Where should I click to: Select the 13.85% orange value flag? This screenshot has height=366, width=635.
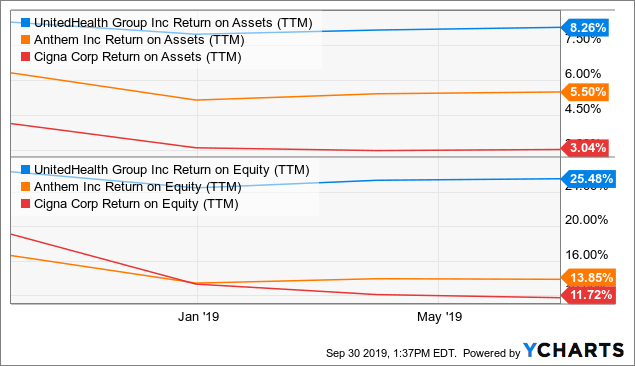[588, 278]
